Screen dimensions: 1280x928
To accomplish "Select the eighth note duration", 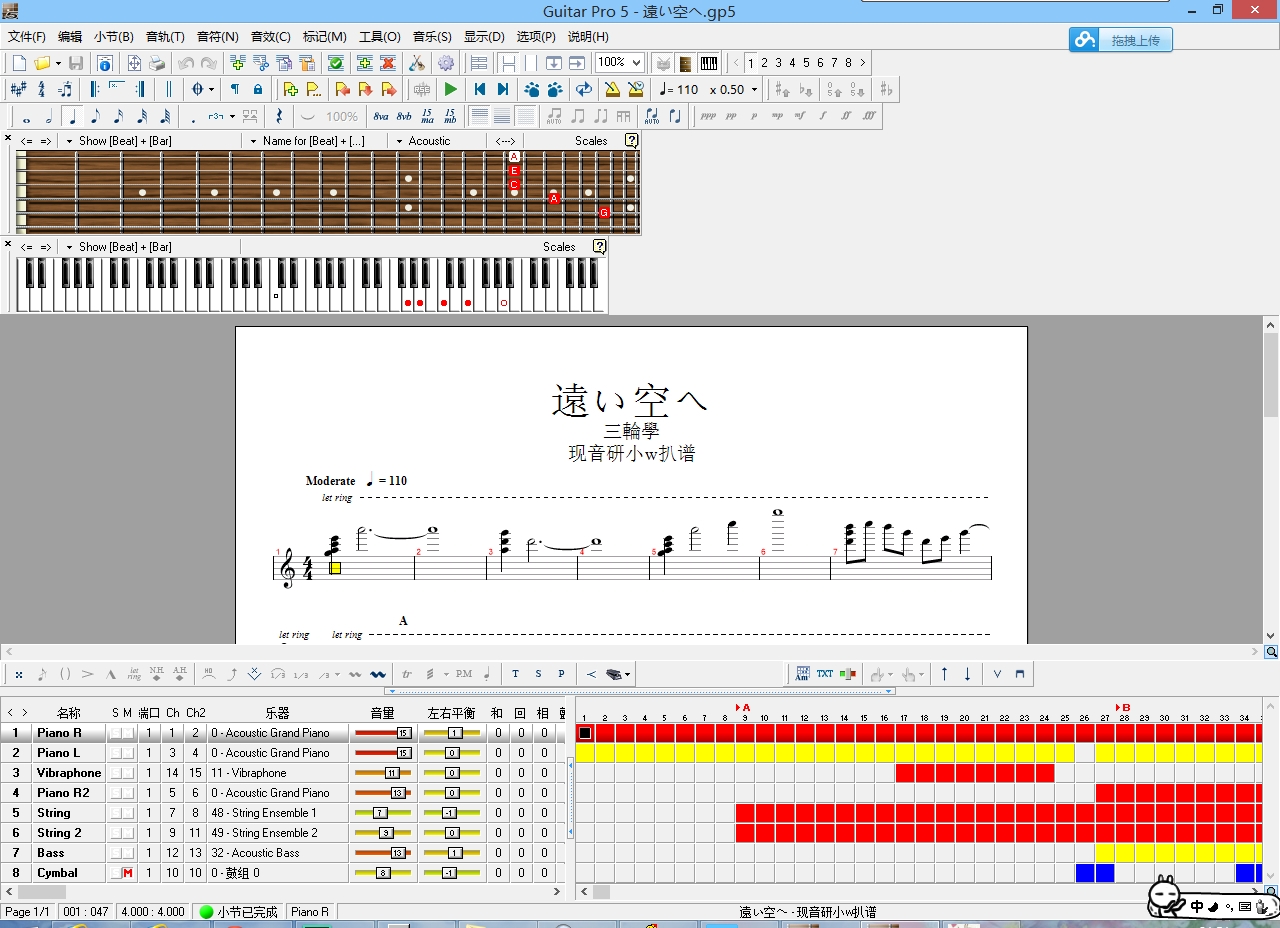I will [96, 116].
